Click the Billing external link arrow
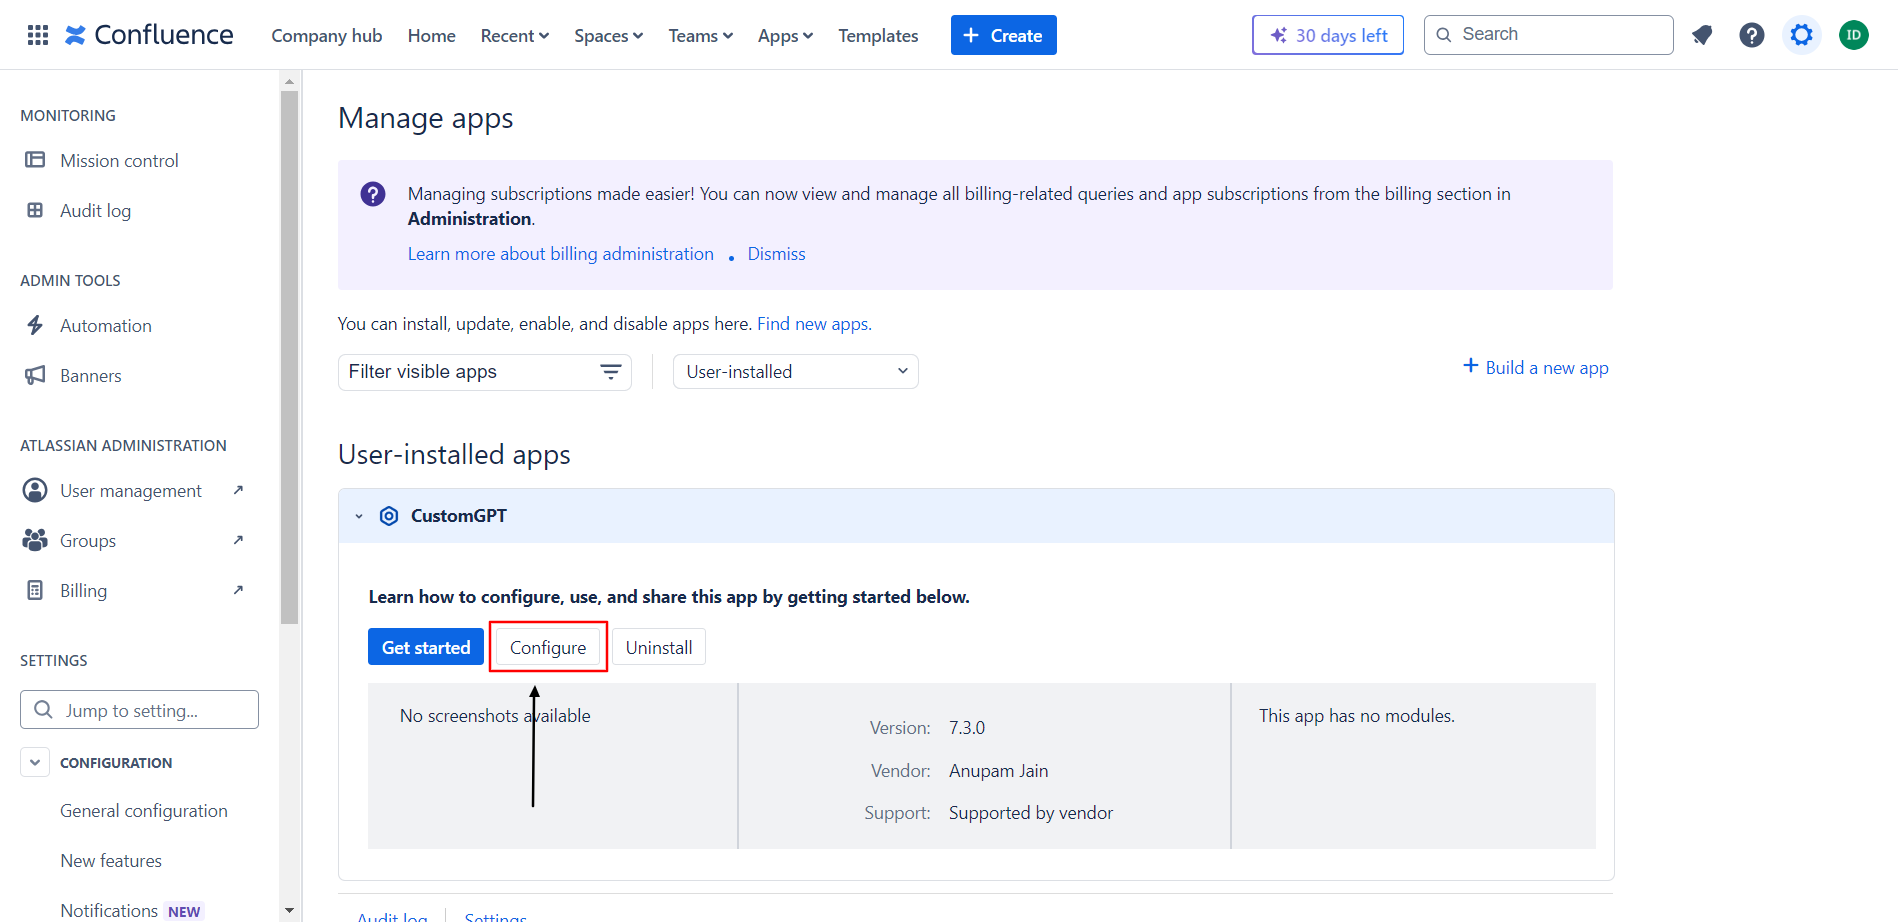 pos(238,590)
